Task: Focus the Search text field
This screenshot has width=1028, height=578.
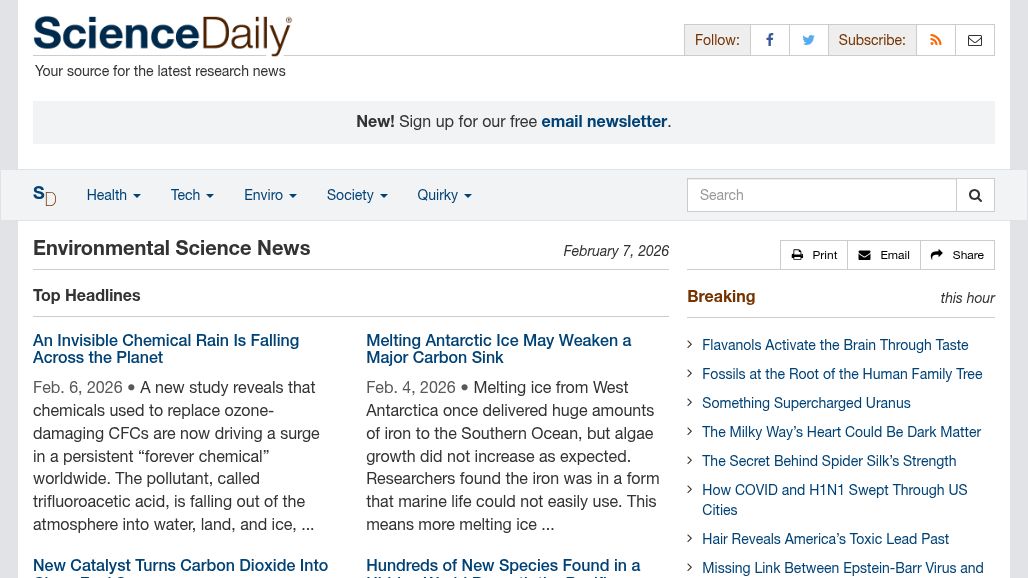Action: [821, 195]
